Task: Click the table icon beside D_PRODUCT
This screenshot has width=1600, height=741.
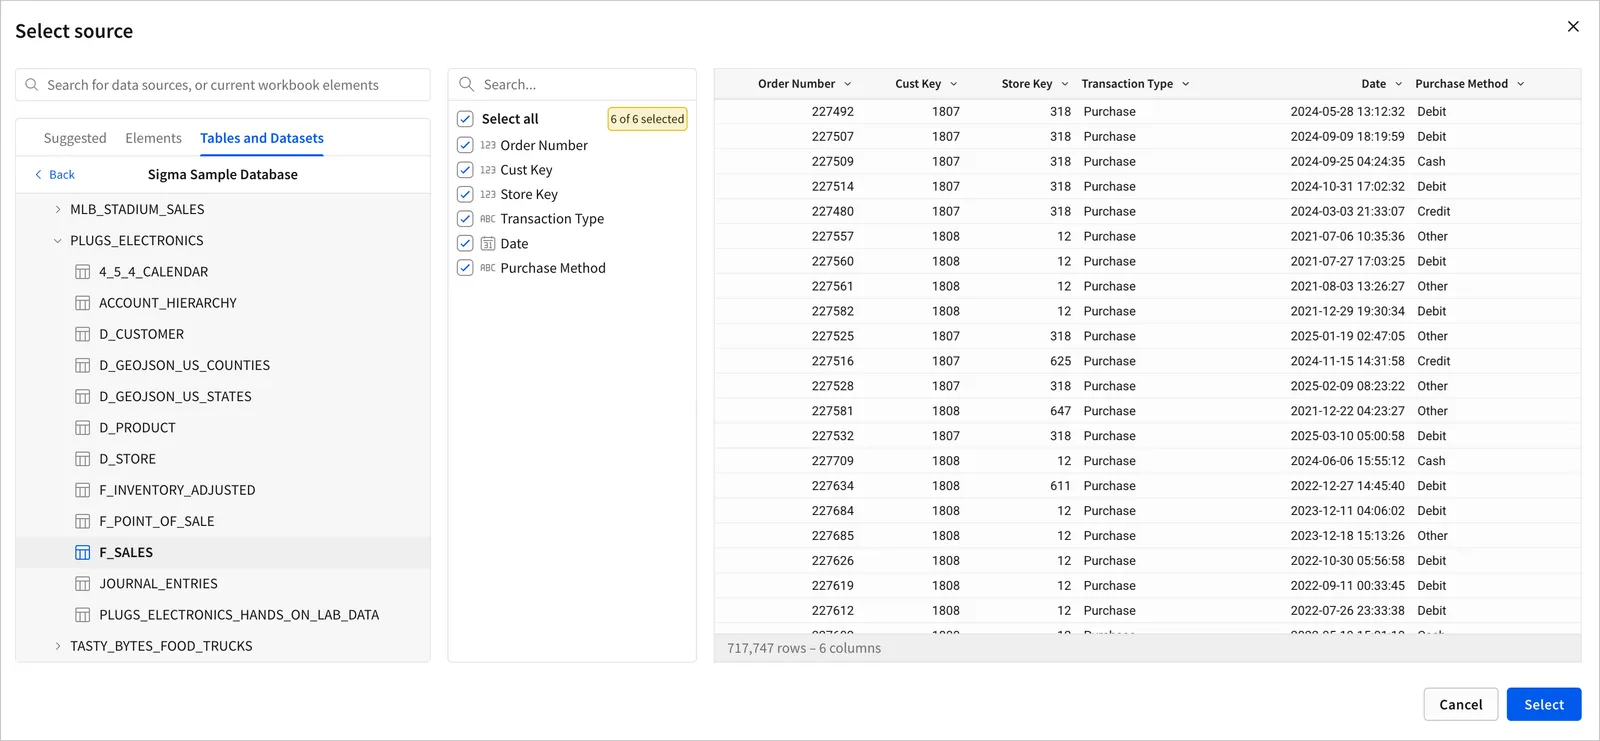Action: [x=83, y=428]
